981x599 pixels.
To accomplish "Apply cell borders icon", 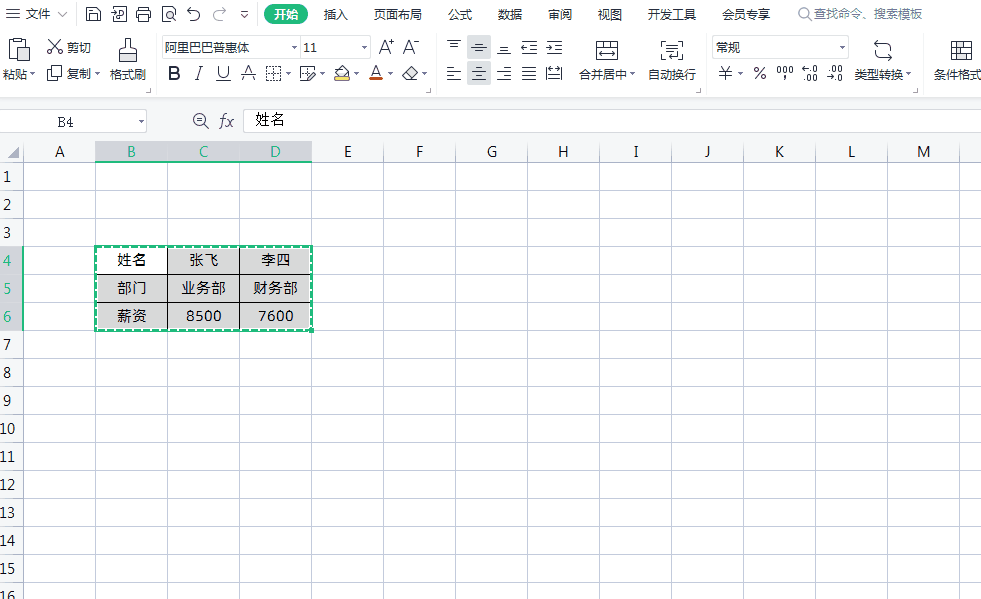I will click(273, 74).
